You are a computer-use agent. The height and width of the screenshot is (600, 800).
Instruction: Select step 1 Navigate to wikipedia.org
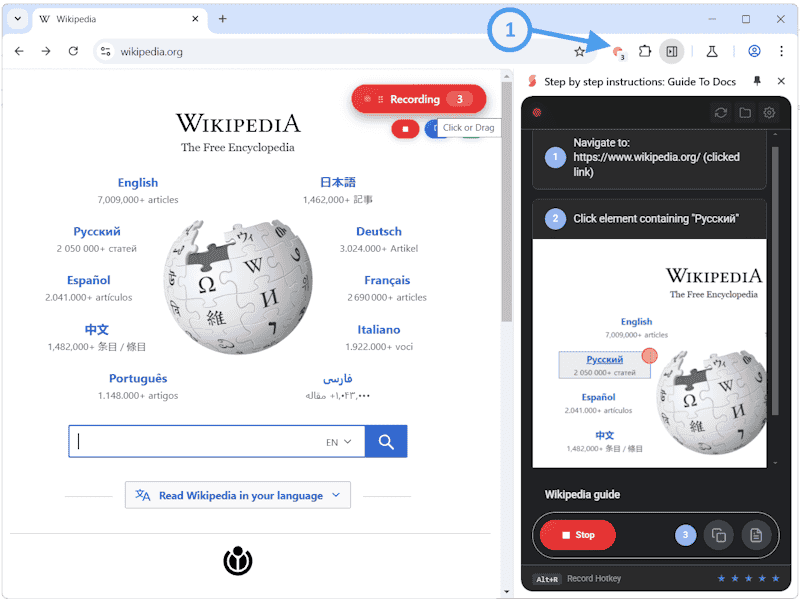[649, 158]
